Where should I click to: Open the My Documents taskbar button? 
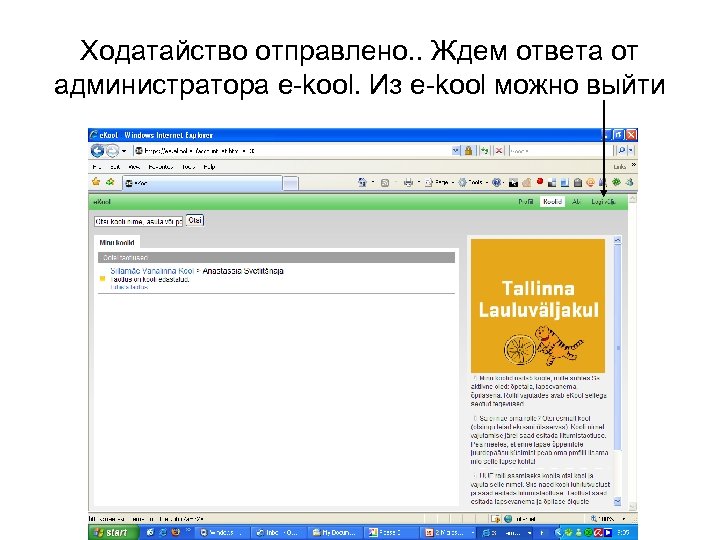coord(334,533)
